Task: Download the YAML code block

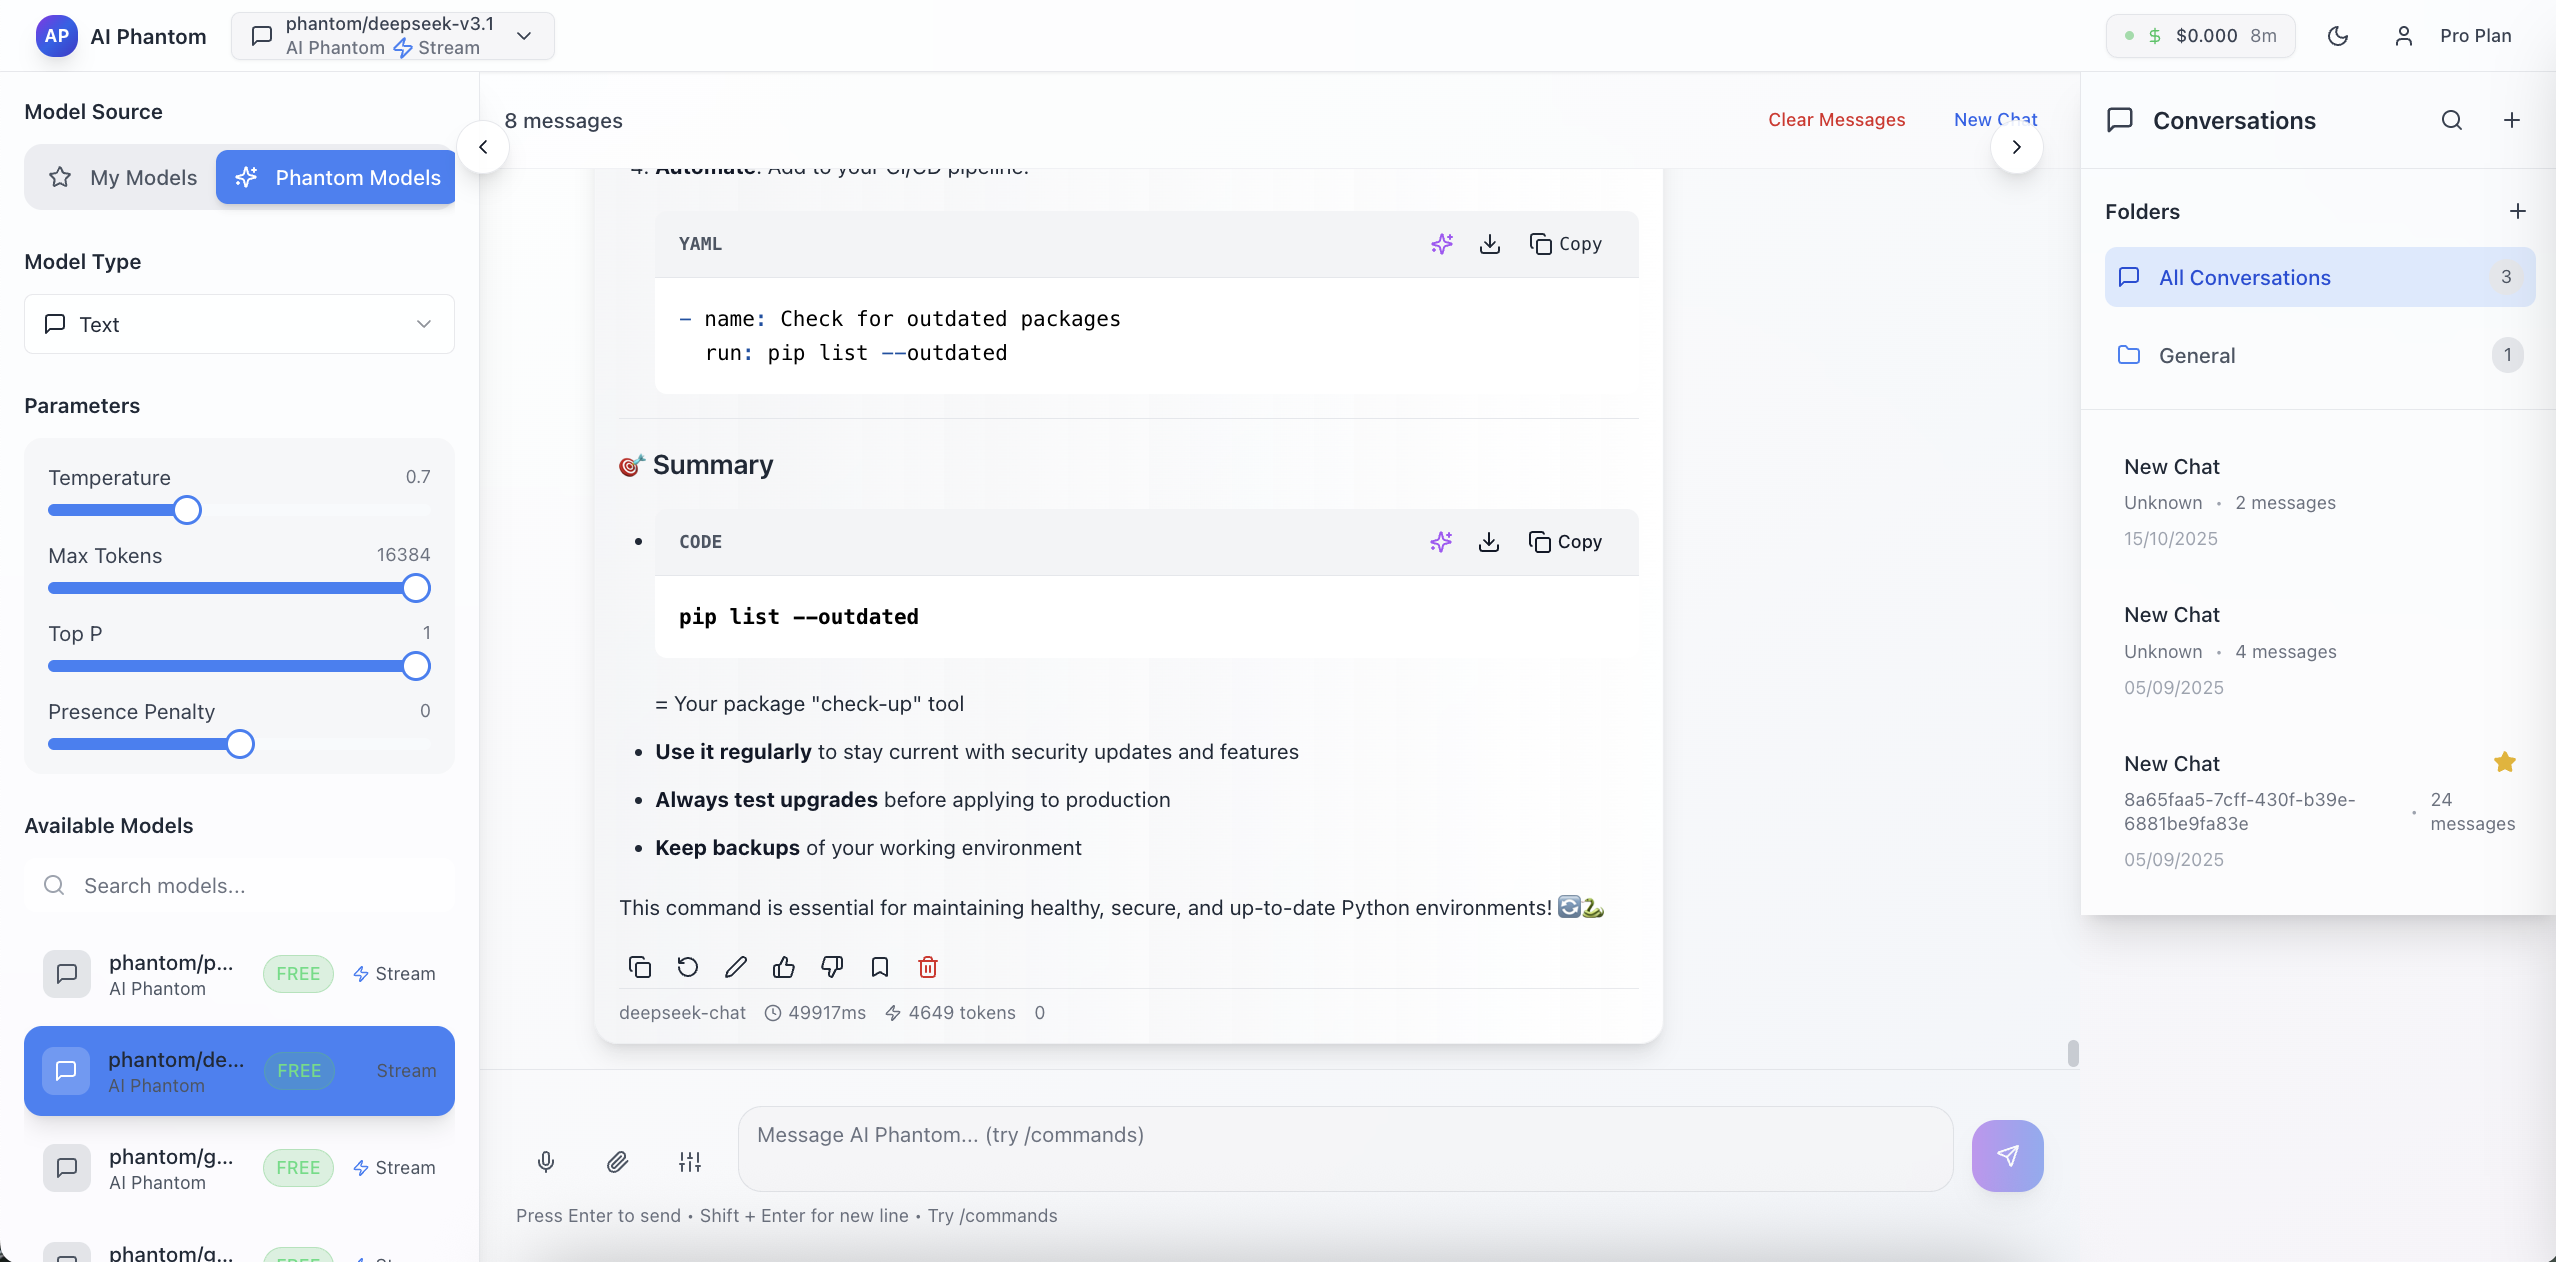Action: click(1490, 244)
